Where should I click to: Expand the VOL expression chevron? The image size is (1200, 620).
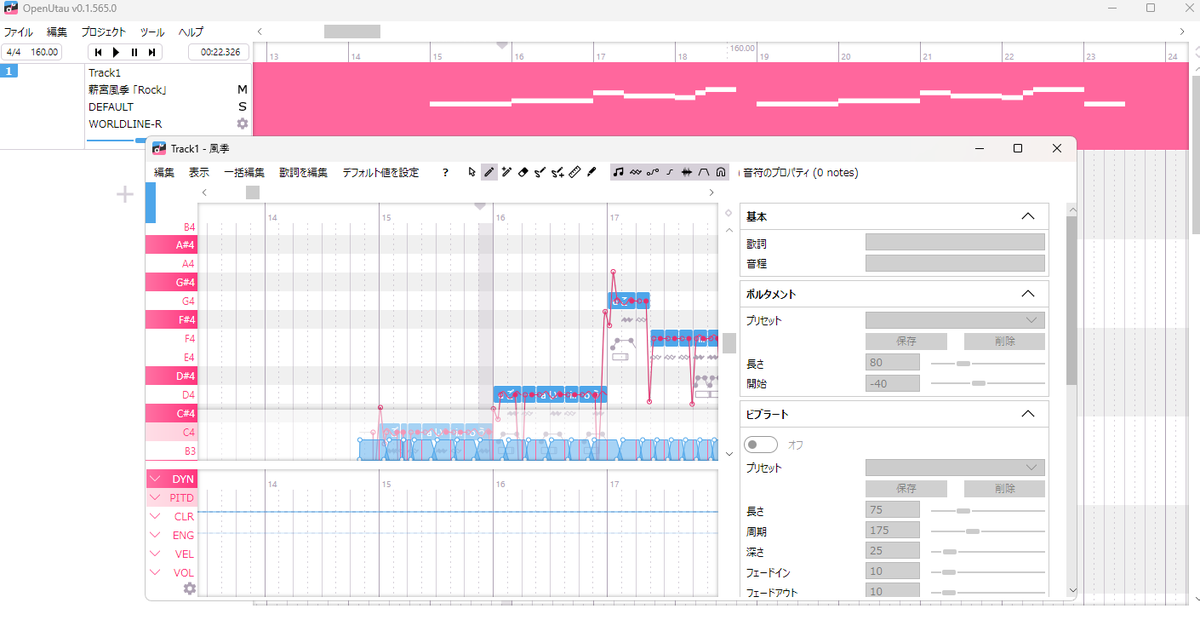click(155, 573)
